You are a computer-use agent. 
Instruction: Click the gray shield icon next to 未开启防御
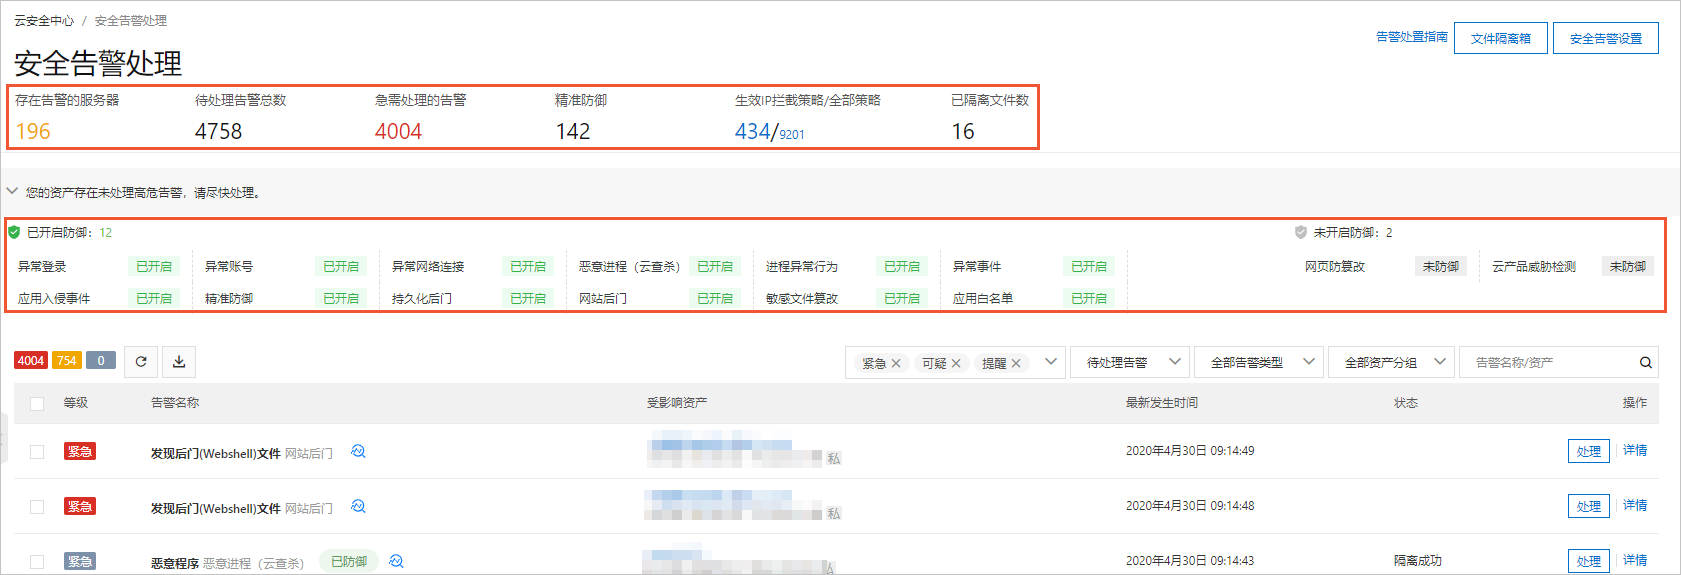point(1301,232)
